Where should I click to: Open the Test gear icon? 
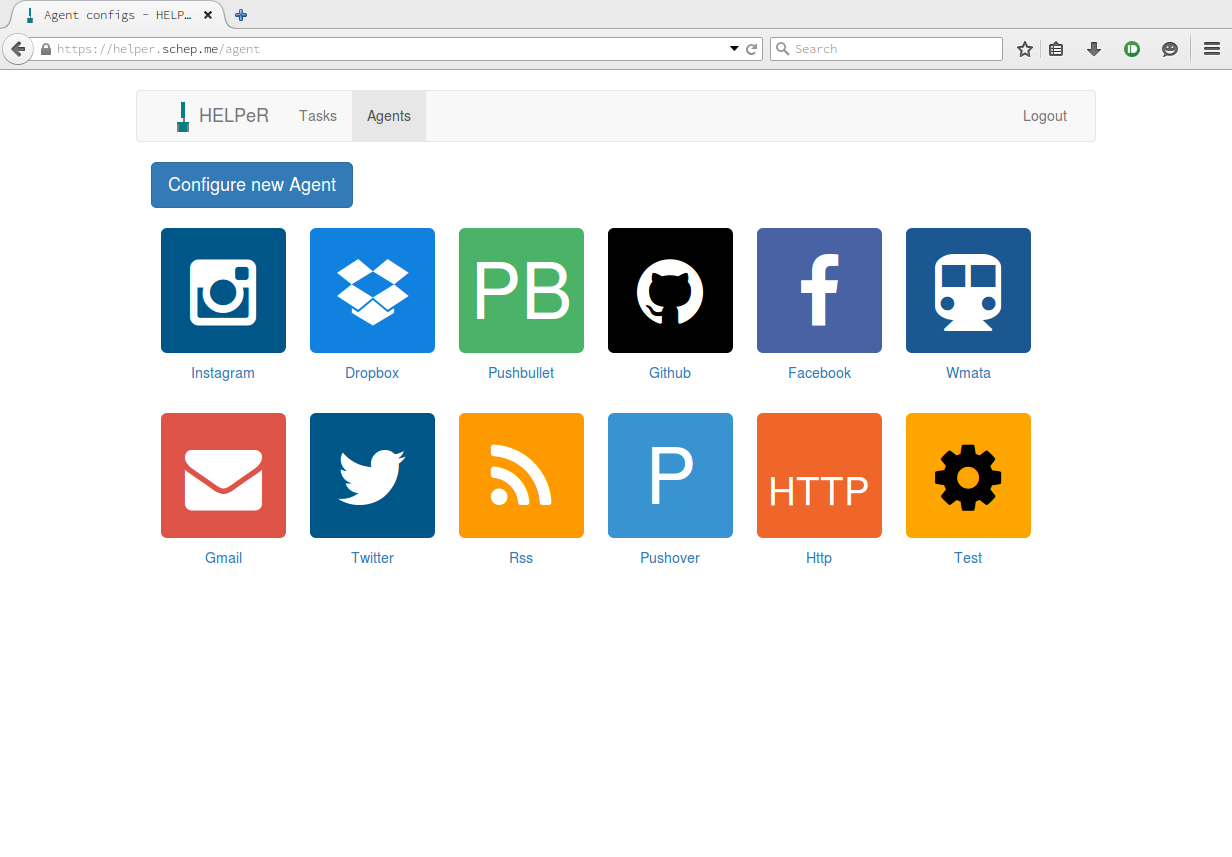(968, 476)
